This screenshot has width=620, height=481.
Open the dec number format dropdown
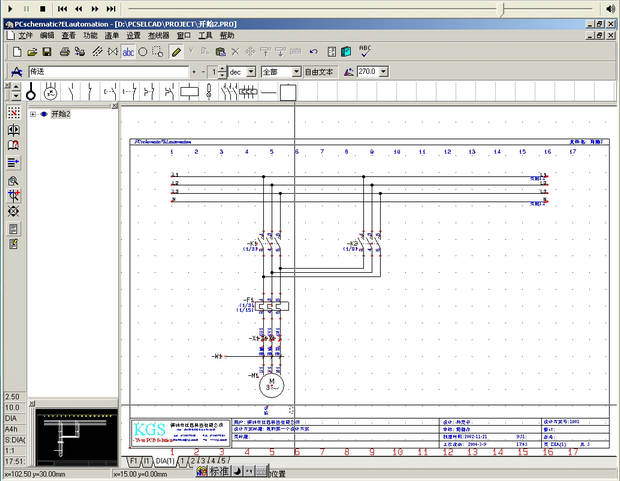coord(252,72)
